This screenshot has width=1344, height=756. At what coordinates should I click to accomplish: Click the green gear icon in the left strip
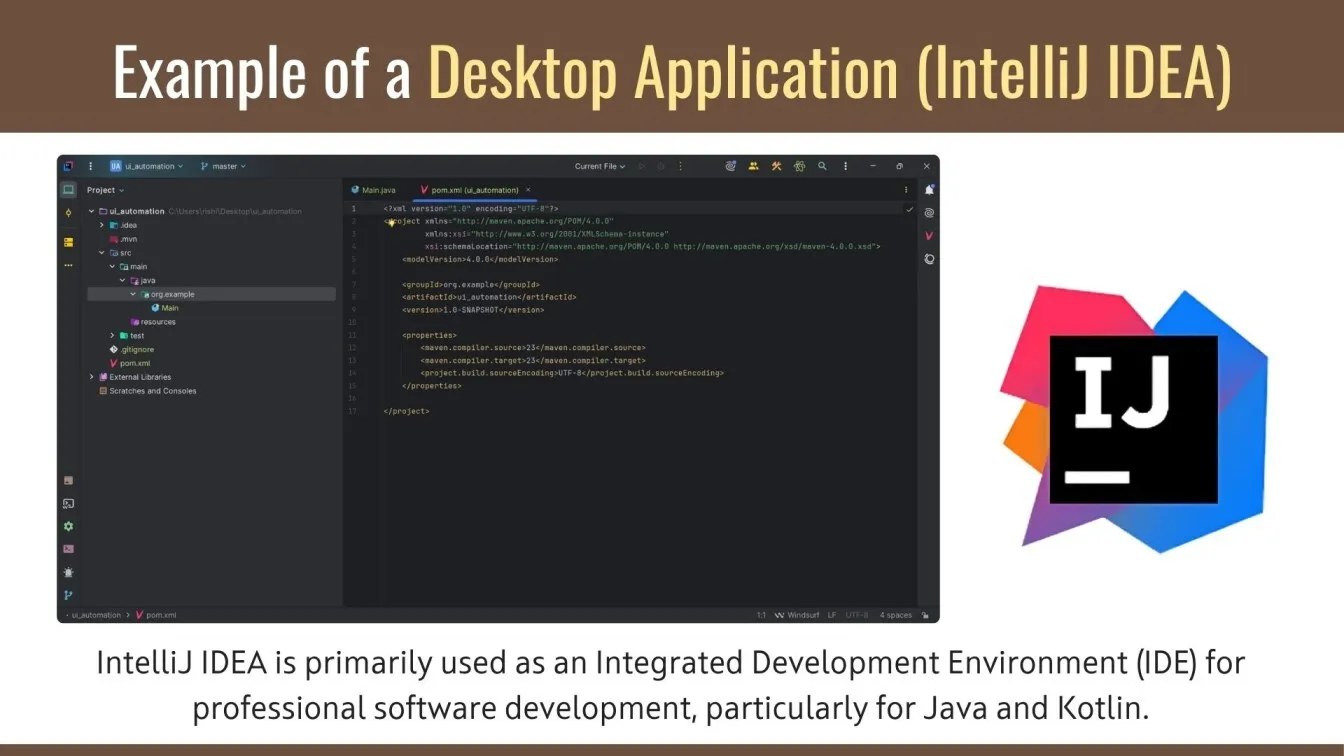69,526
